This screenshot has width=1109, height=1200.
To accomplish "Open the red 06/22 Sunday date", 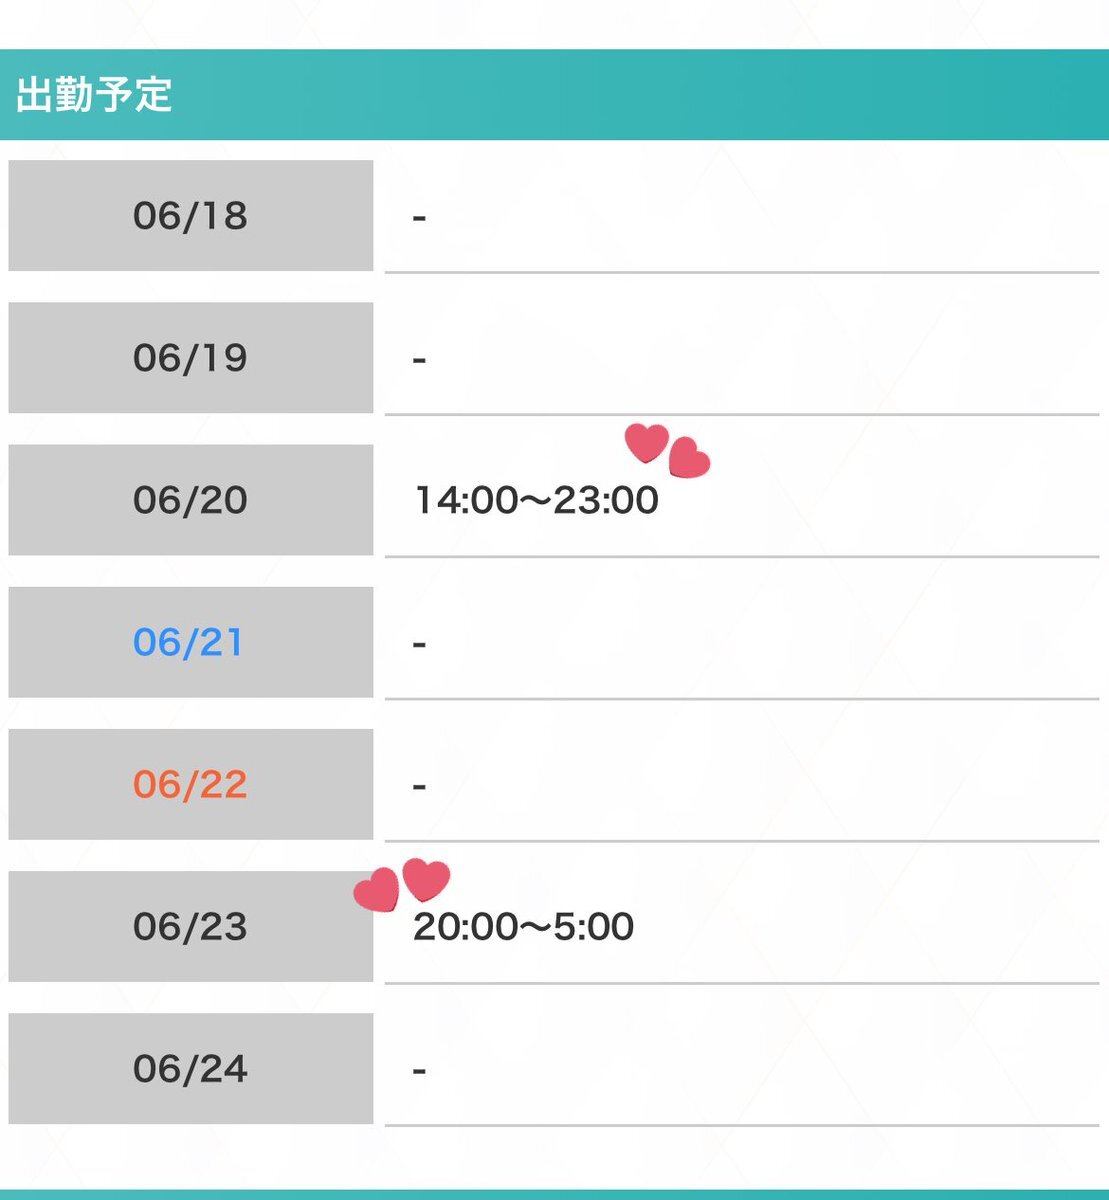I will (x=191, y=784).
